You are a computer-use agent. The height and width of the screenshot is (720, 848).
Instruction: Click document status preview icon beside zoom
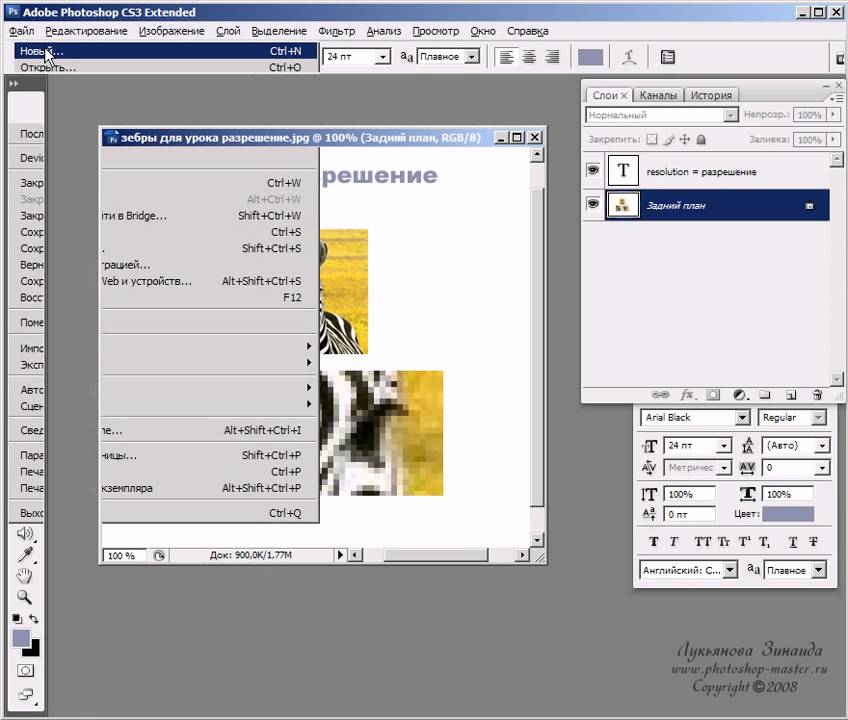point(159,556)
